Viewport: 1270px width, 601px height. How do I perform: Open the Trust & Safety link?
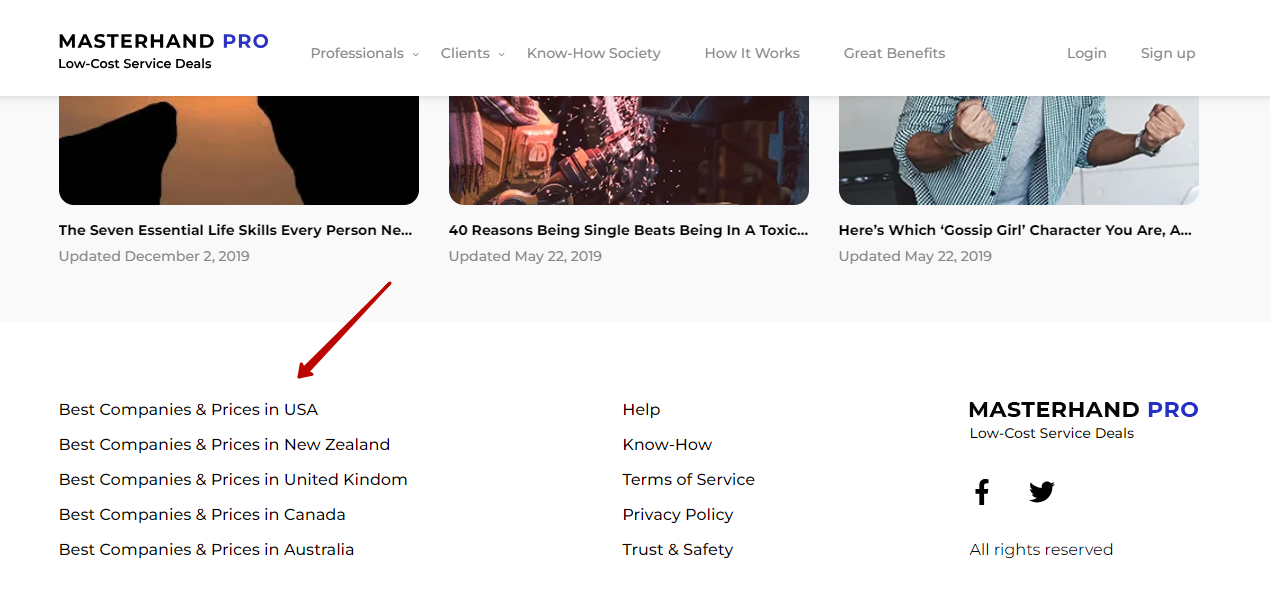[x=677, y=550]
